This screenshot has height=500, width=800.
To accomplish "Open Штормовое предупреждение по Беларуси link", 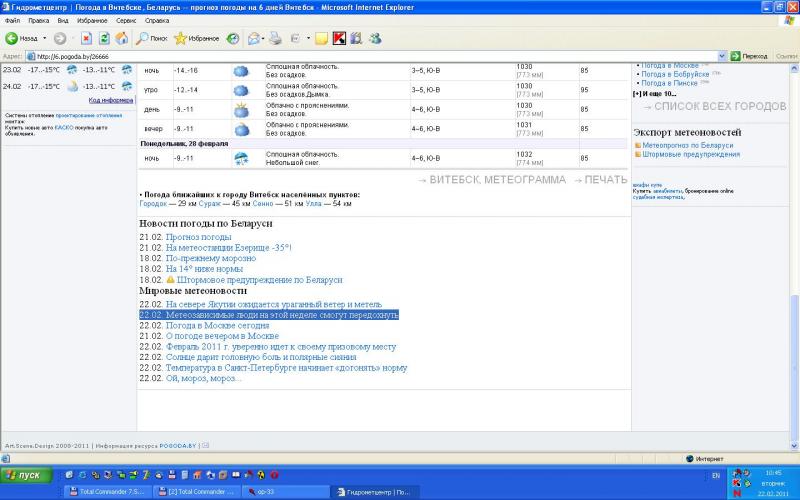I will [259, 280].
